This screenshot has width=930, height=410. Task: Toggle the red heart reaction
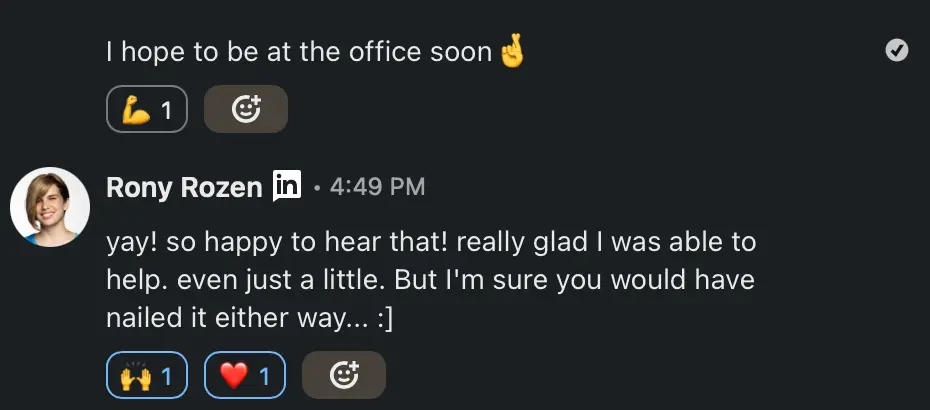(x=245, y=376)
